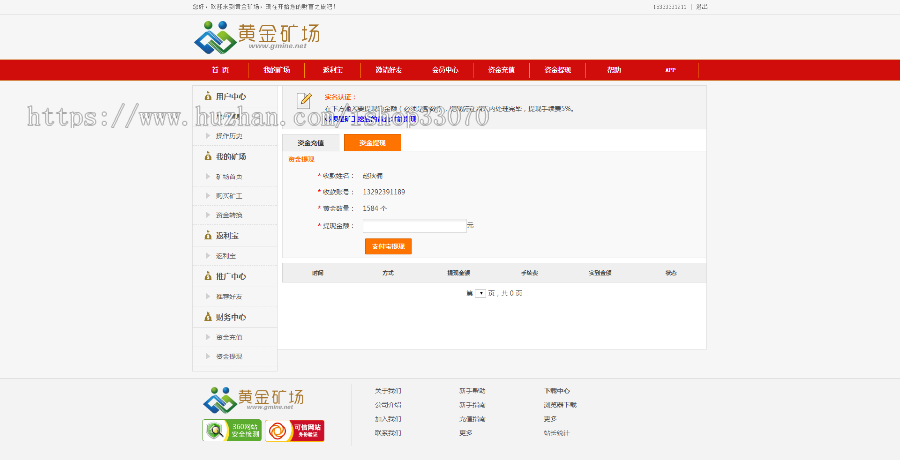Click the arrow beside 购买矿工
This screenshot has width=900, height=460.
click(208, 196)
